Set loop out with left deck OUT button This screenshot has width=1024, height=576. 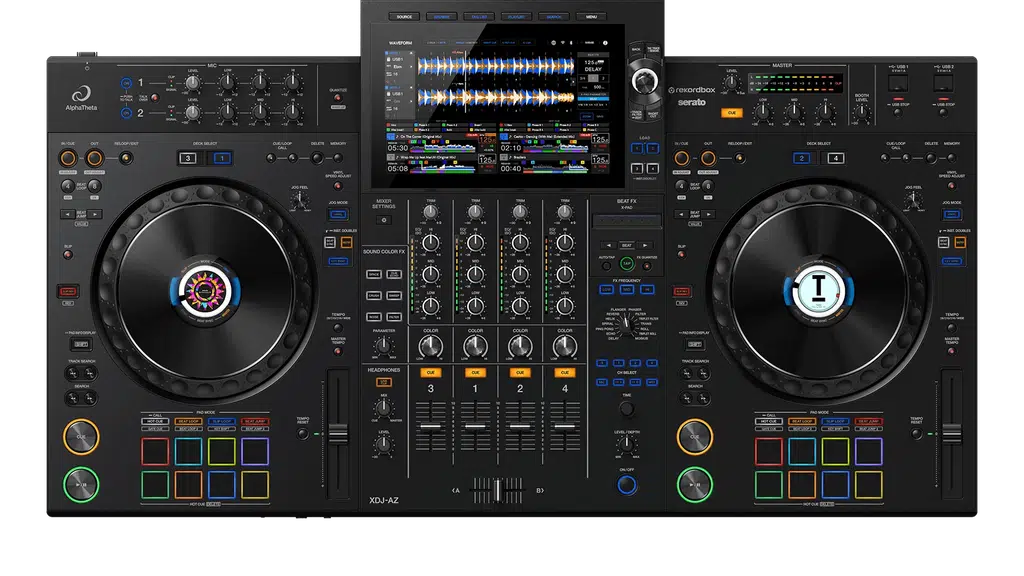point(95,158)
